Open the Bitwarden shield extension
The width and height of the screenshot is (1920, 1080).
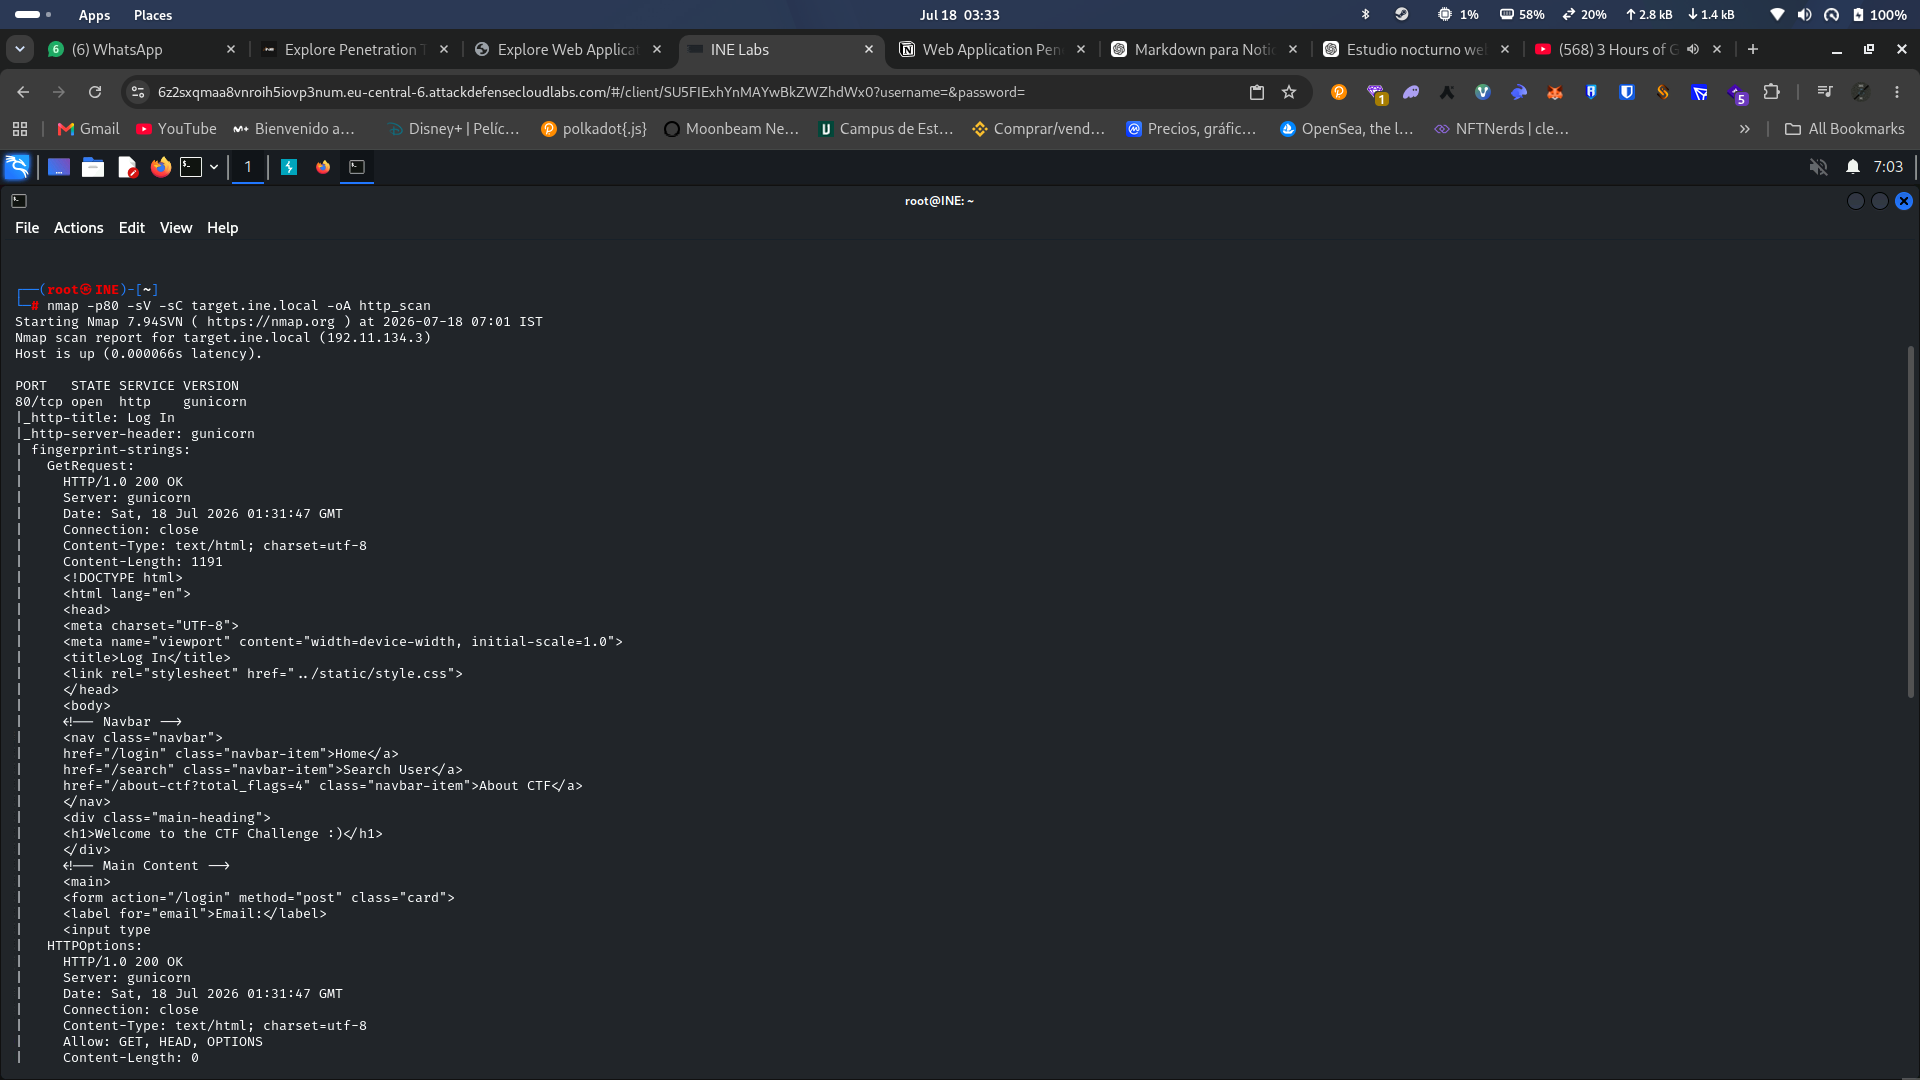pyautogui.click(x=1627, y=92)
